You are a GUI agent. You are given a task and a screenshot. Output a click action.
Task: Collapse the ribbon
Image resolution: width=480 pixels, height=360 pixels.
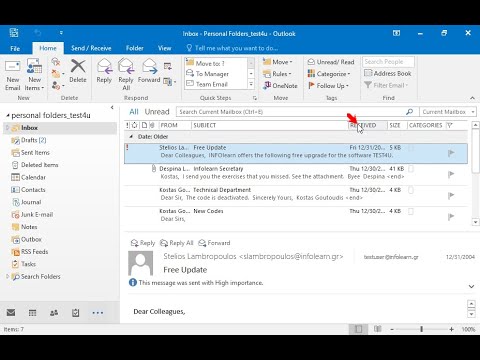472,98
